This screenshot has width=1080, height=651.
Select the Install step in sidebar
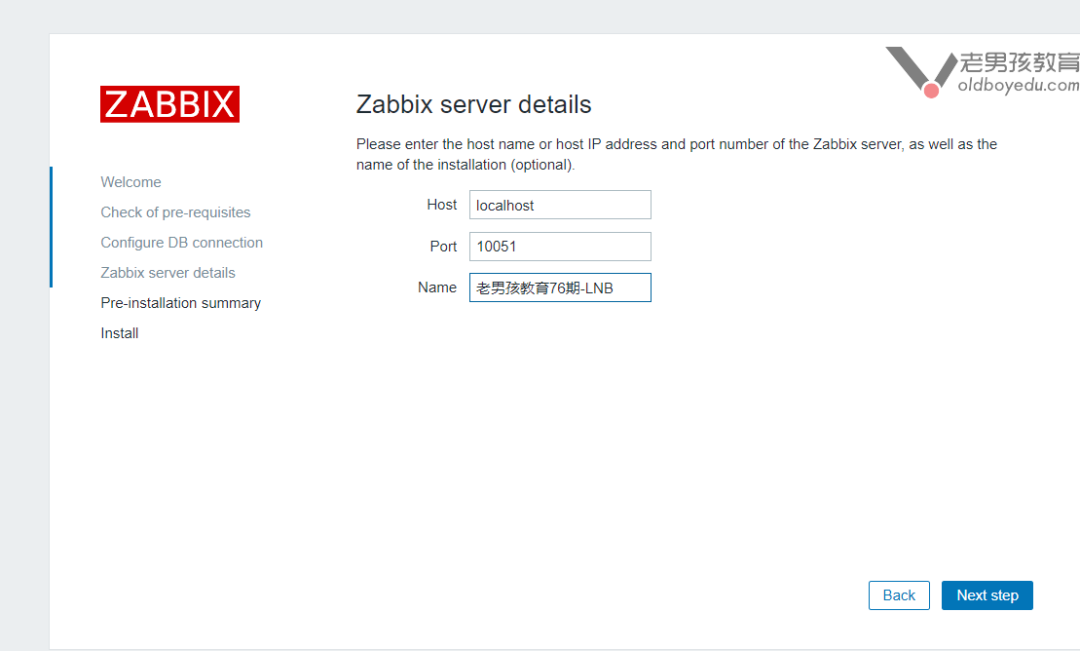[x=119, y=333]
